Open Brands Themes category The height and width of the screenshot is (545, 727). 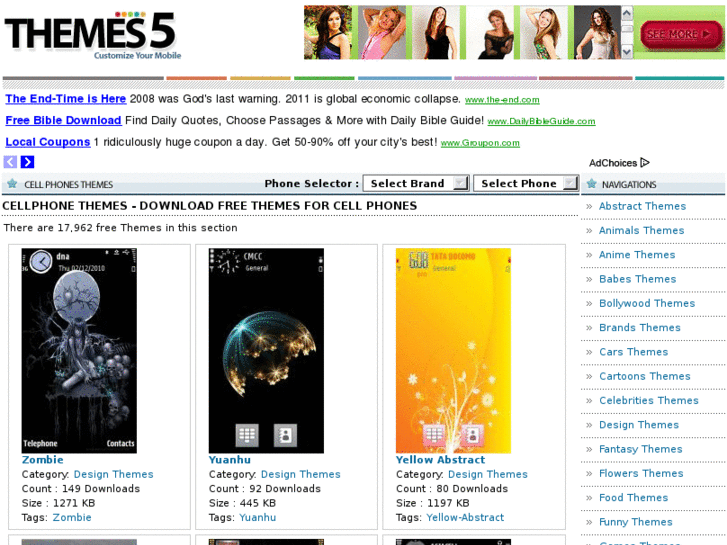tap(639, 327)
